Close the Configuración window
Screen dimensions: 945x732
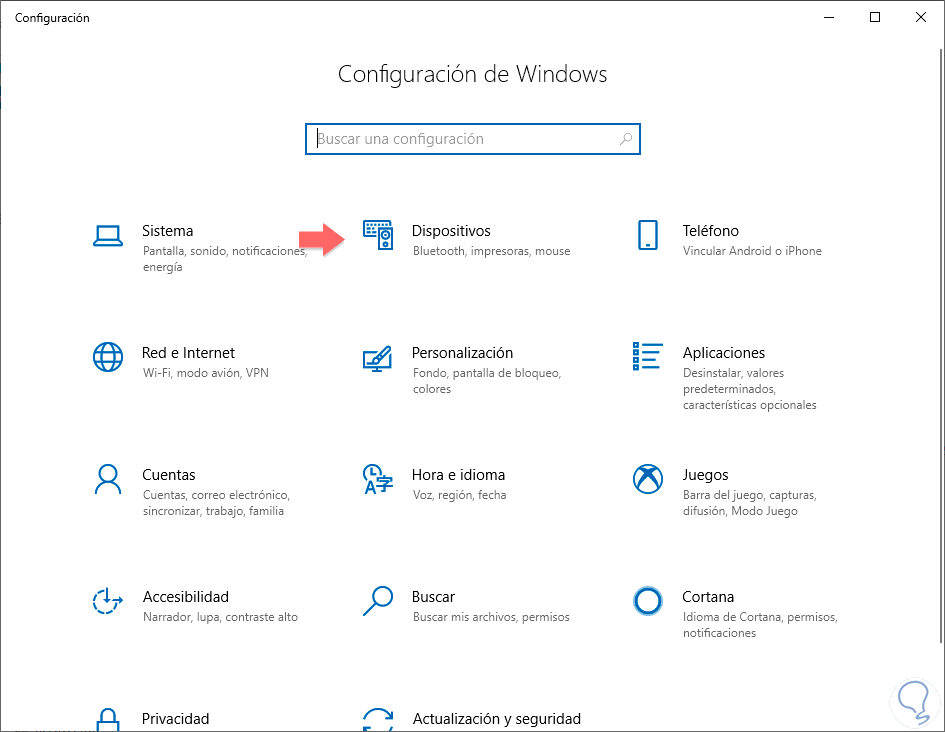pyautogui.click(x=921, y=17)
